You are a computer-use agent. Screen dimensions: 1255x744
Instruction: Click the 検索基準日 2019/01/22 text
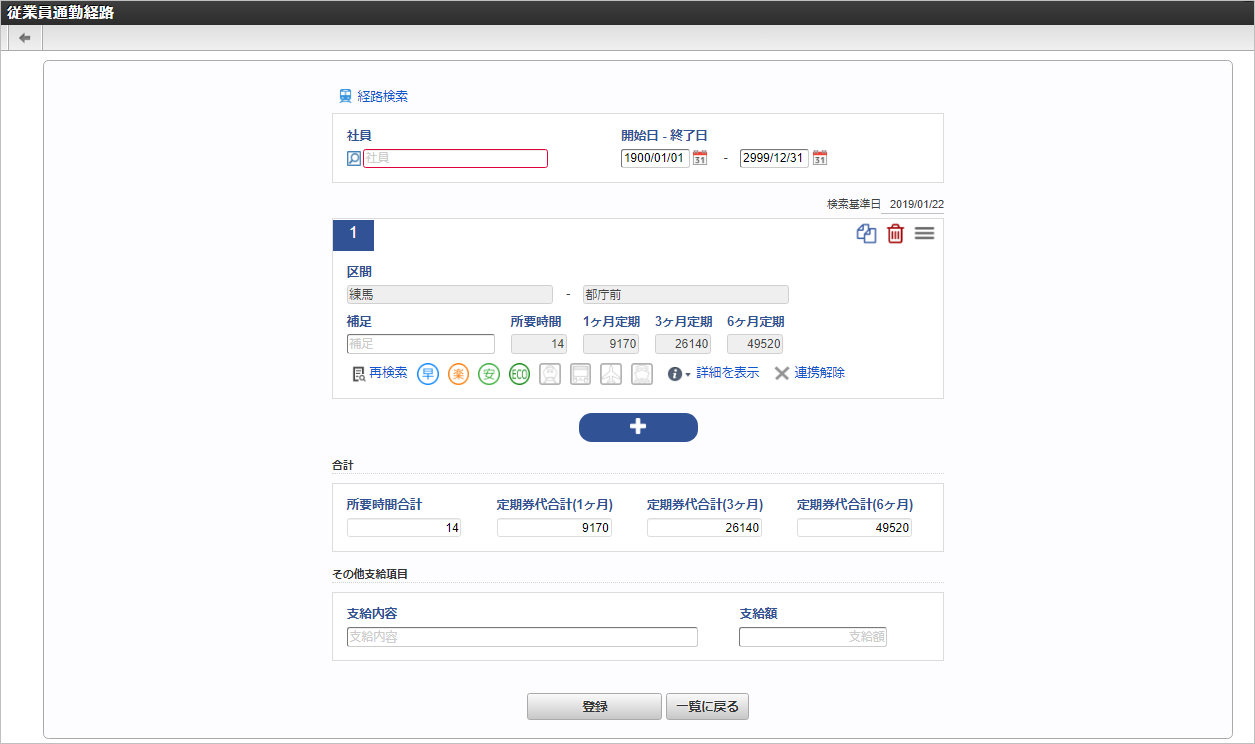coord(885,204)
